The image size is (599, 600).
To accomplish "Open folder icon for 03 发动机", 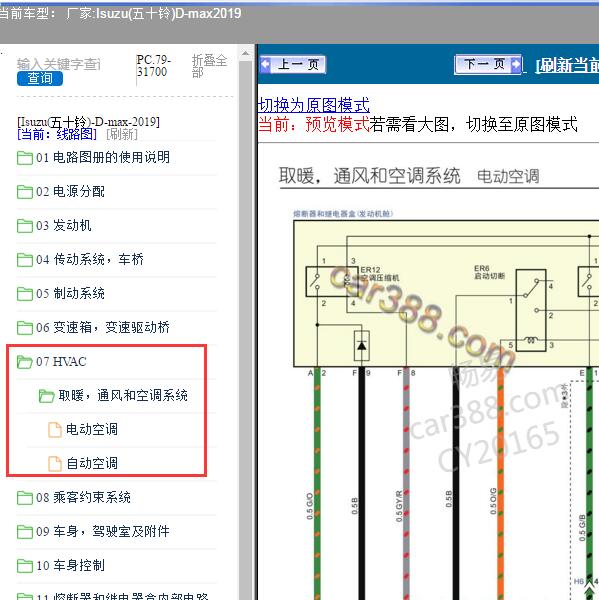I will pyautogui.click(x=25, y=226).
